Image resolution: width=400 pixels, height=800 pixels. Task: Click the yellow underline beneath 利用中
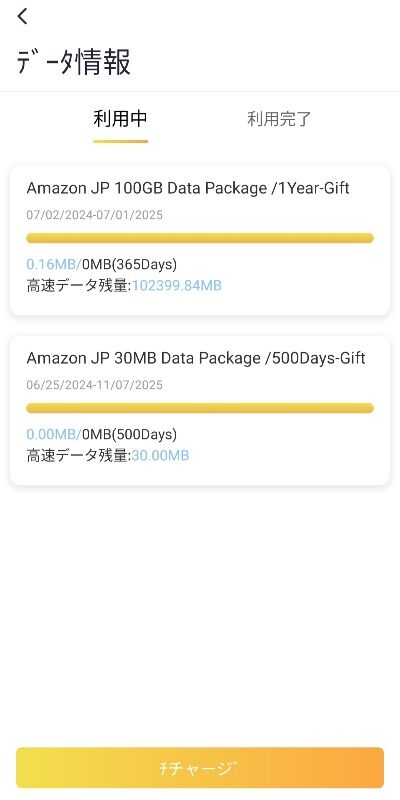click(x=120, y=141)
